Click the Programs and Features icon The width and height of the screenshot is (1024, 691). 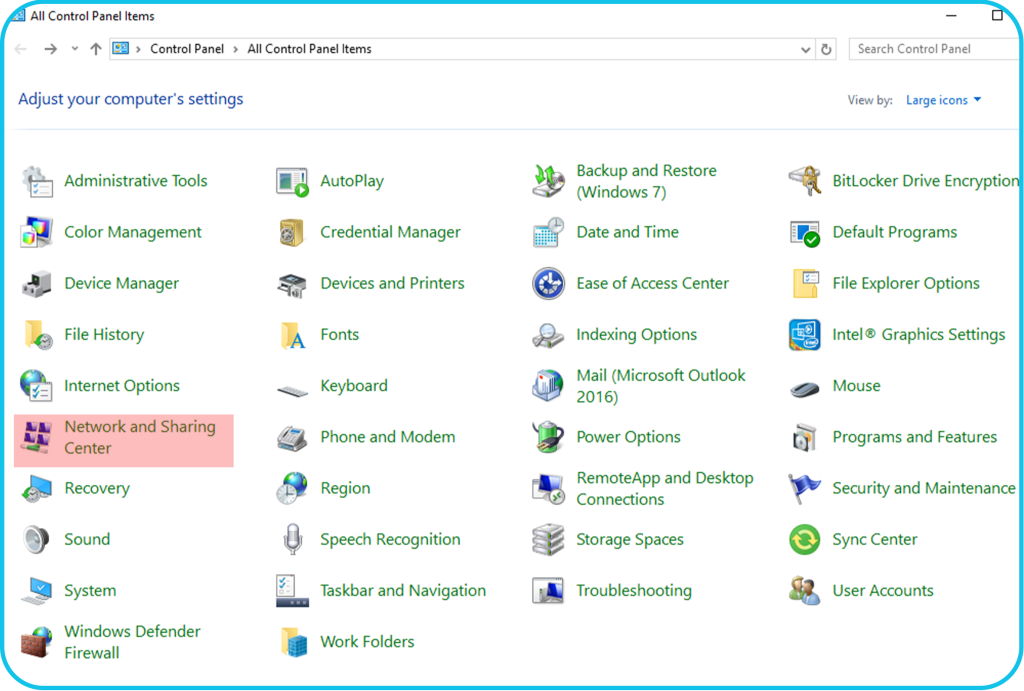[x=805, y=438]
